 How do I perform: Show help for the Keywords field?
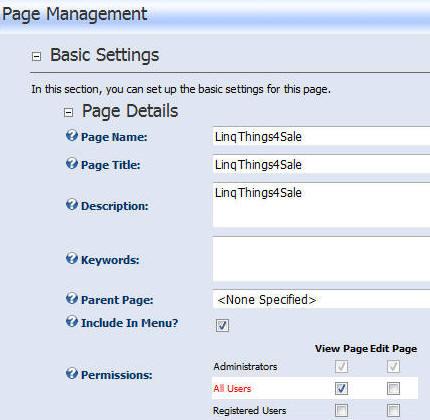tap(72, 258)
